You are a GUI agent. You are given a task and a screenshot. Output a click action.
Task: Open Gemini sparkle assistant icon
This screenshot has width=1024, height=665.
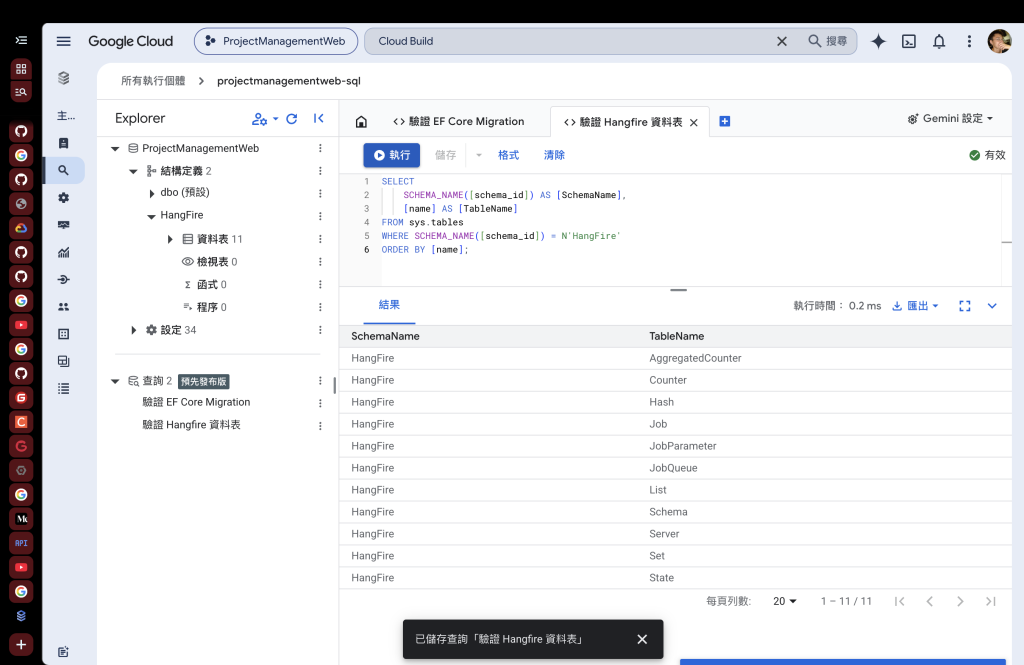click(878, 41)
